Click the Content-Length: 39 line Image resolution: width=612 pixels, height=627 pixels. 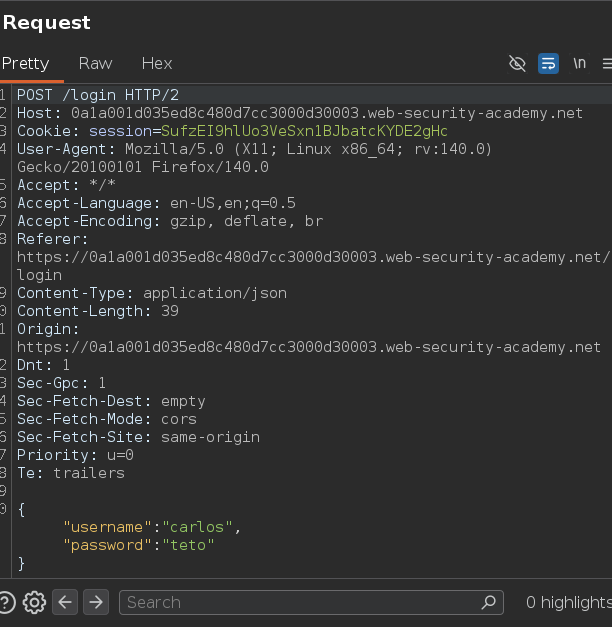pyautogui.click(x=98, y=311)
